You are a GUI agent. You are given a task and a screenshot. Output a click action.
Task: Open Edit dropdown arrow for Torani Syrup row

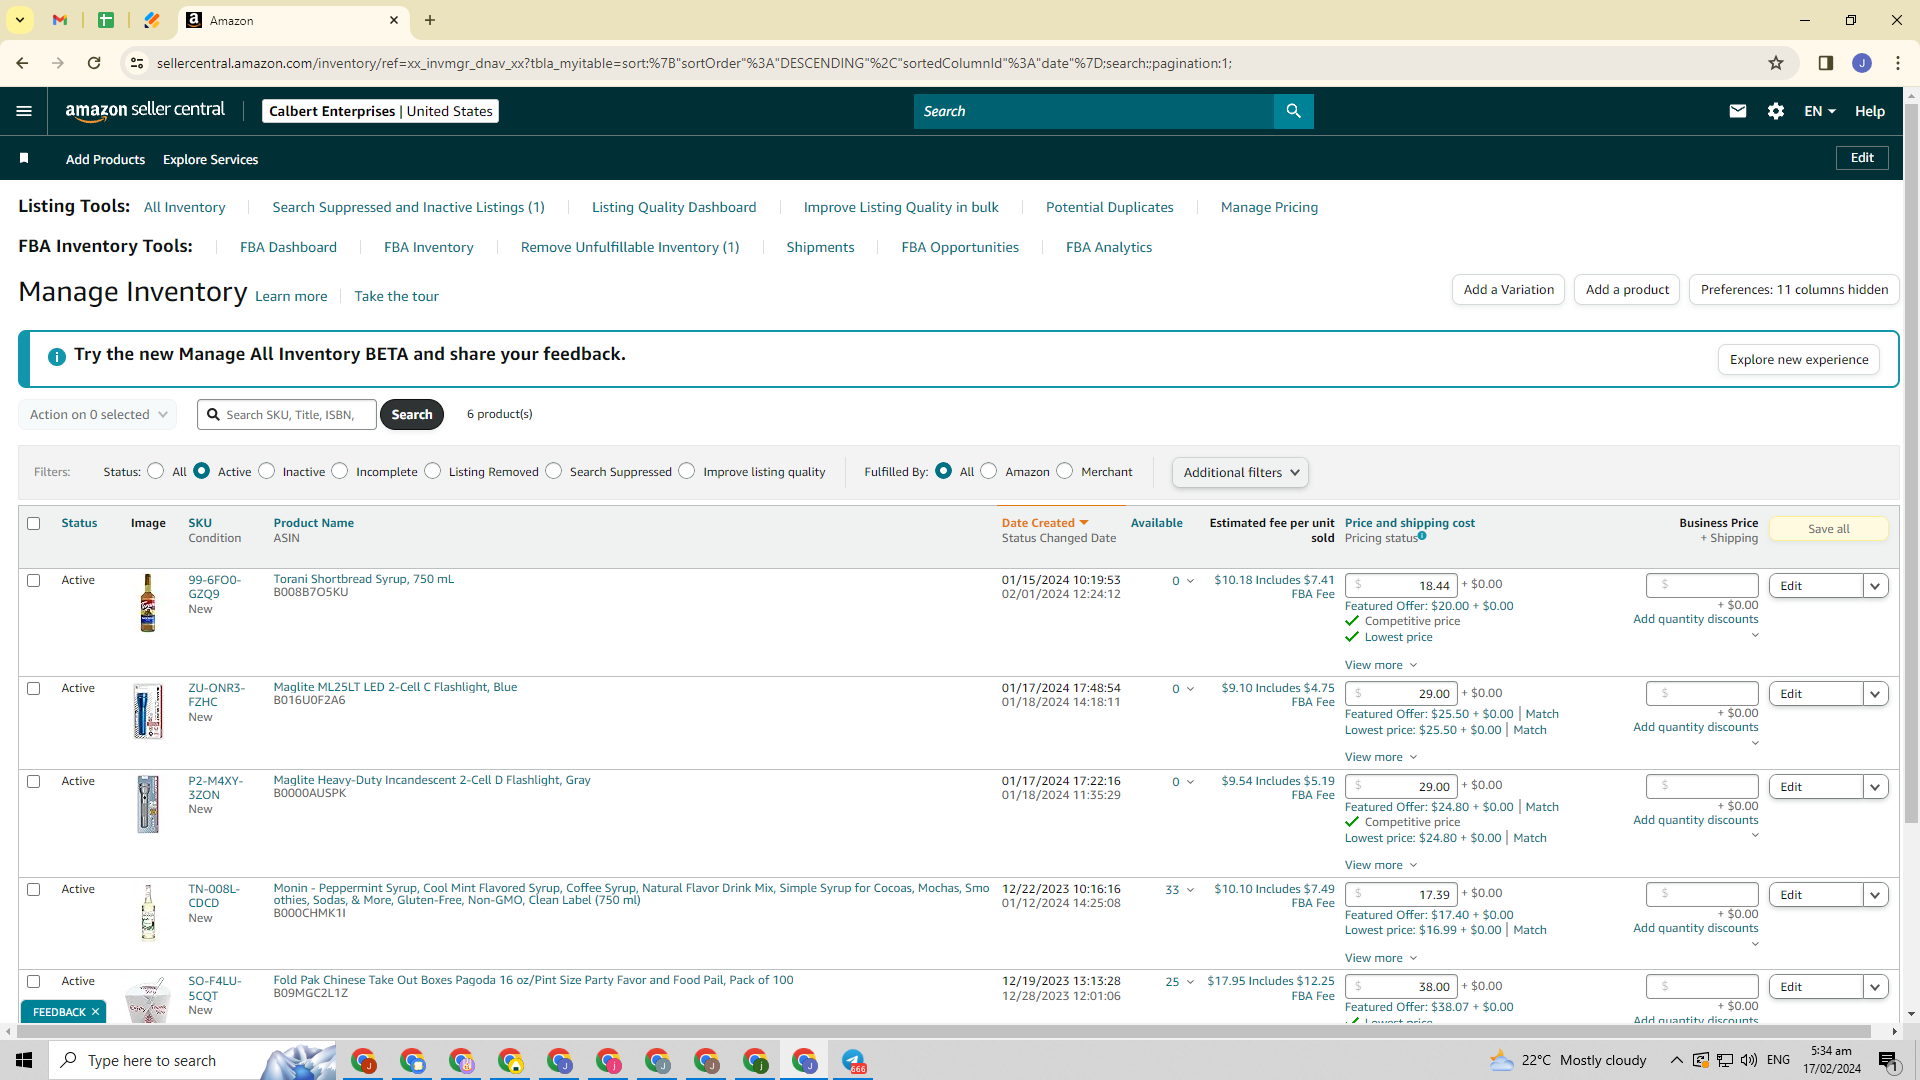coord(1876,586)
